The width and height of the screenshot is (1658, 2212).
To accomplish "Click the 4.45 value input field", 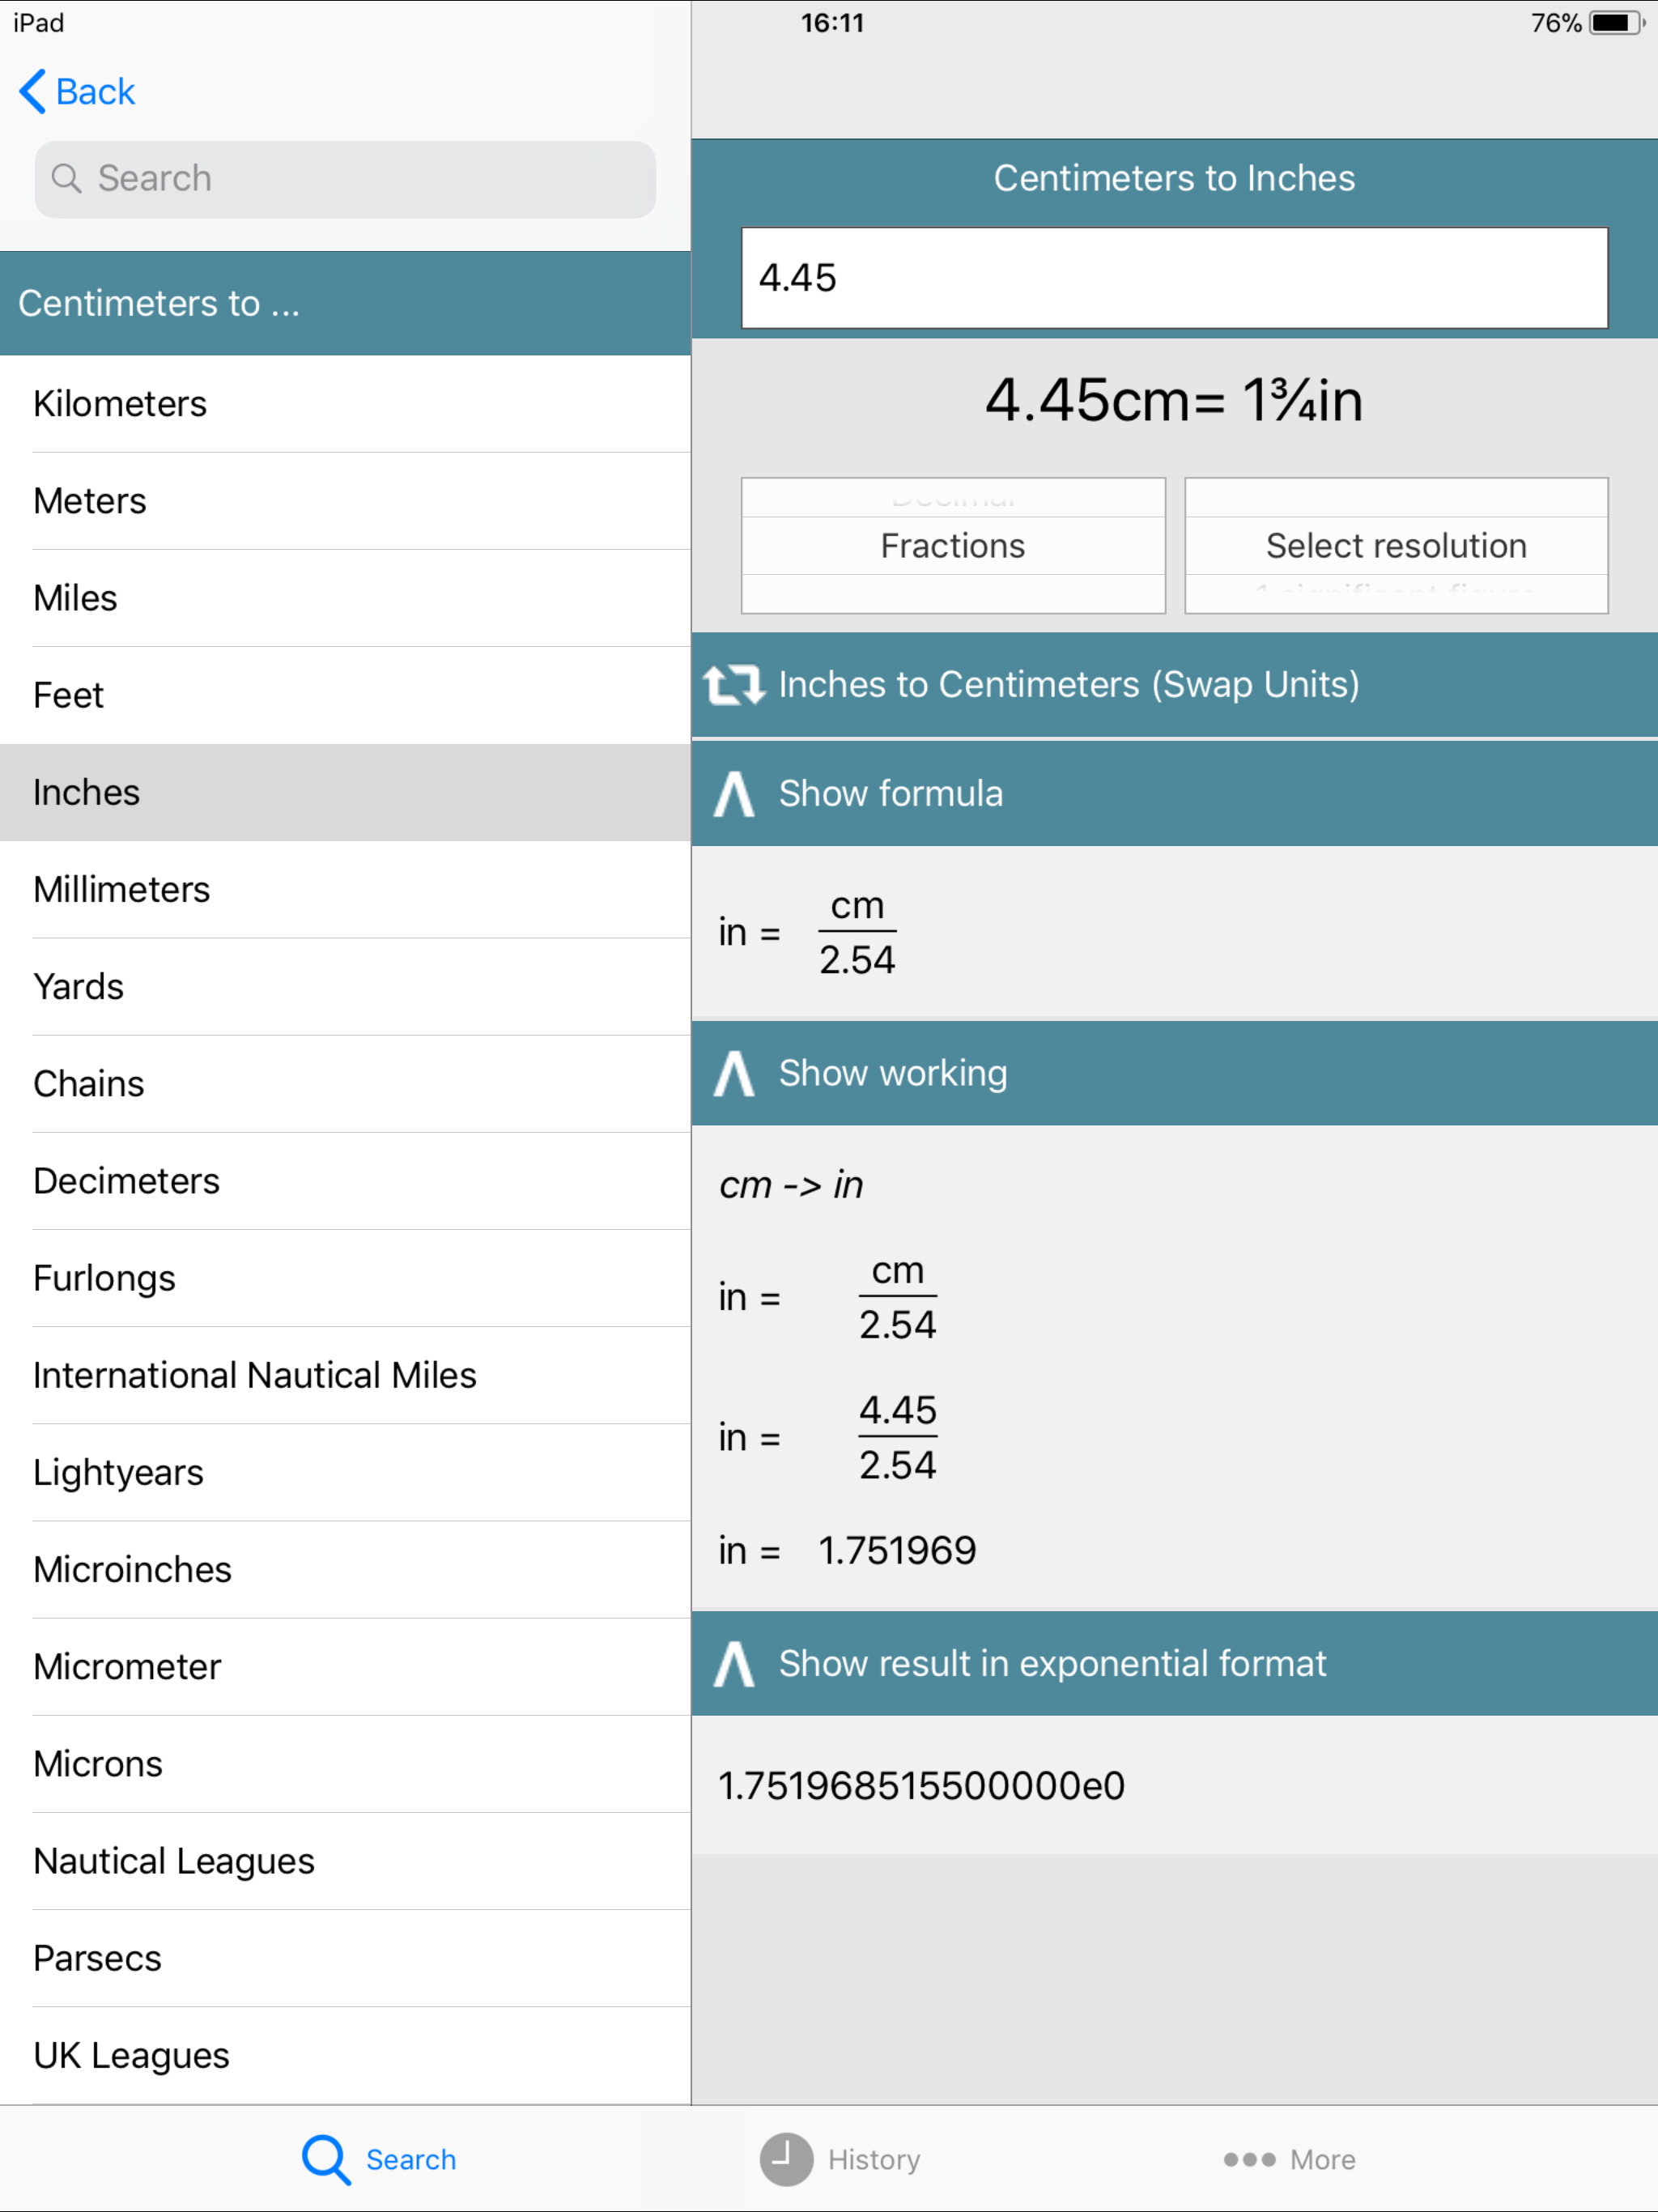I will (x=1173, y=278).
